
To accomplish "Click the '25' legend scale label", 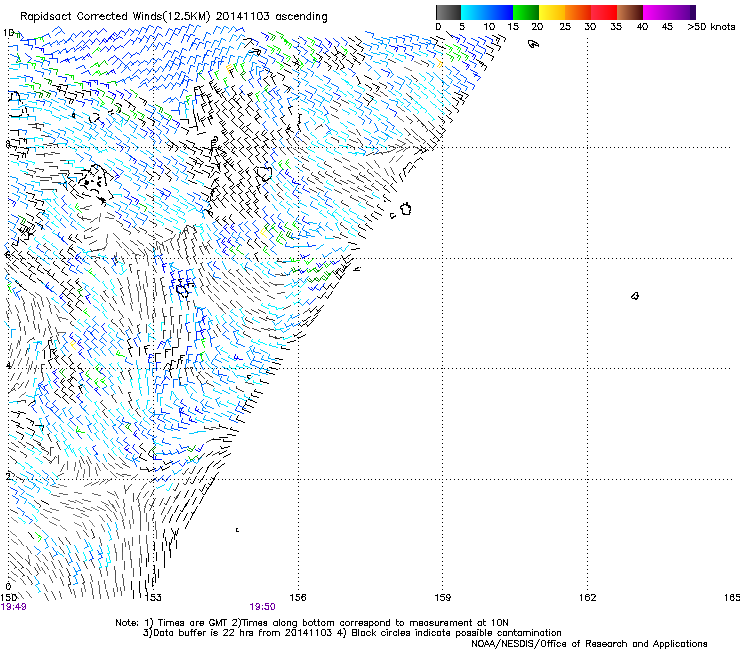I will pyautogui.click(x=565, y=27).
